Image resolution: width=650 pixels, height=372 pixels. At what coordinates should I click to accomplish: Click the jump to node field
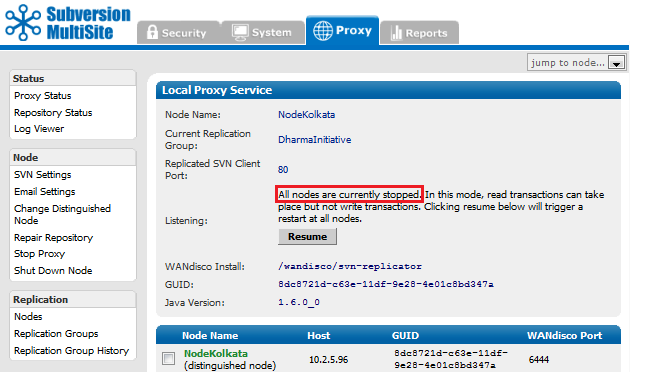tap(576, 62)
